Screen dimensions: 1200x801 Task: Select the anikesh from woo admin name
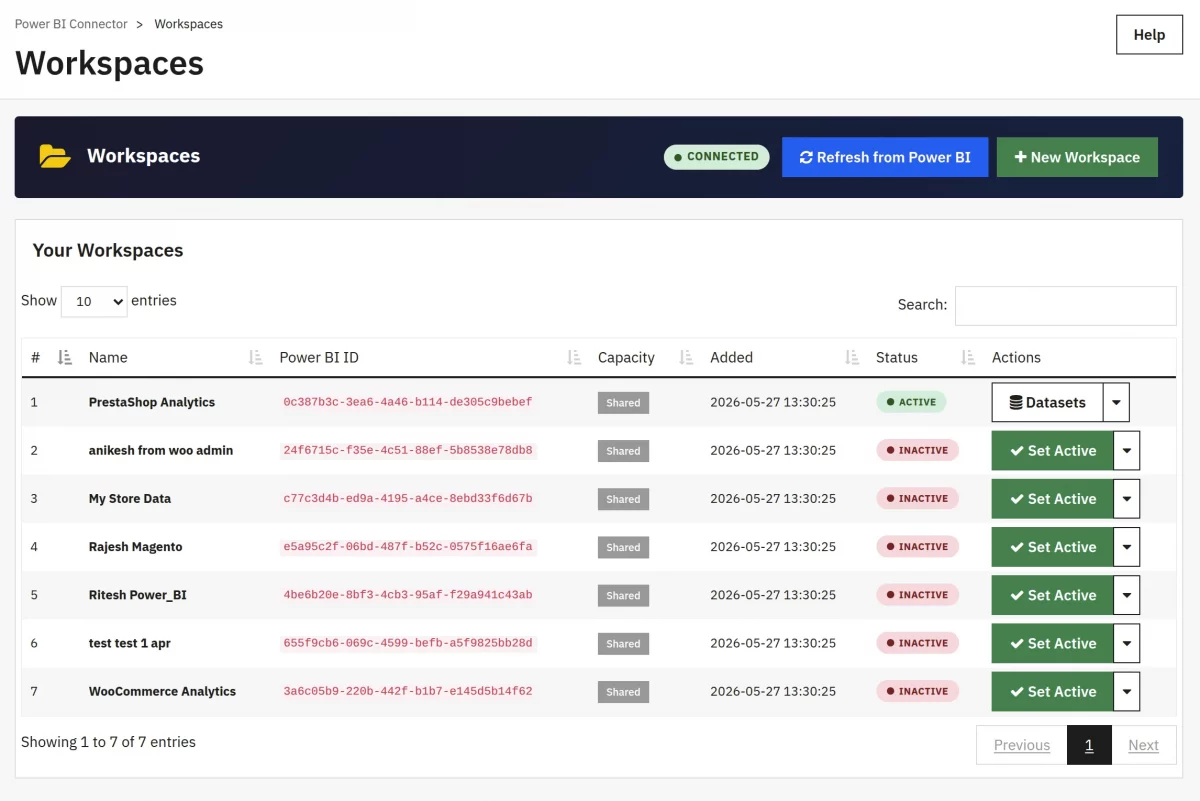161,450
